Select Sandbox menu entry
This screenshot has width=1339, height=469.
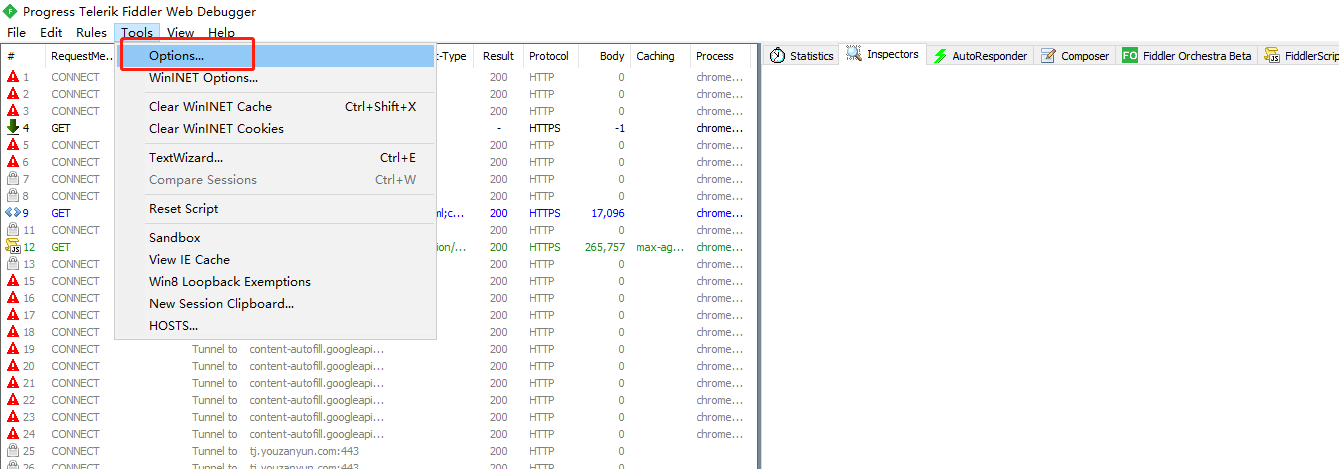coord(275,238)
